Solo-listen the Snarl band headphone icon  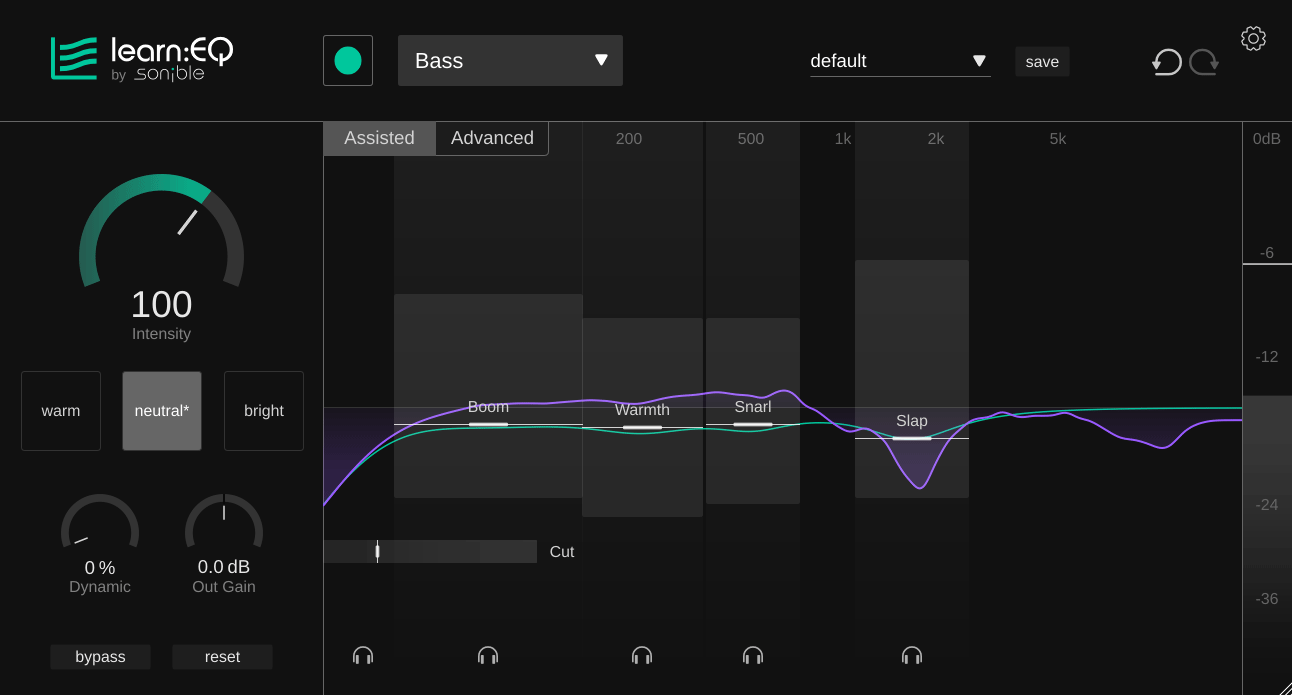[753, 656]
